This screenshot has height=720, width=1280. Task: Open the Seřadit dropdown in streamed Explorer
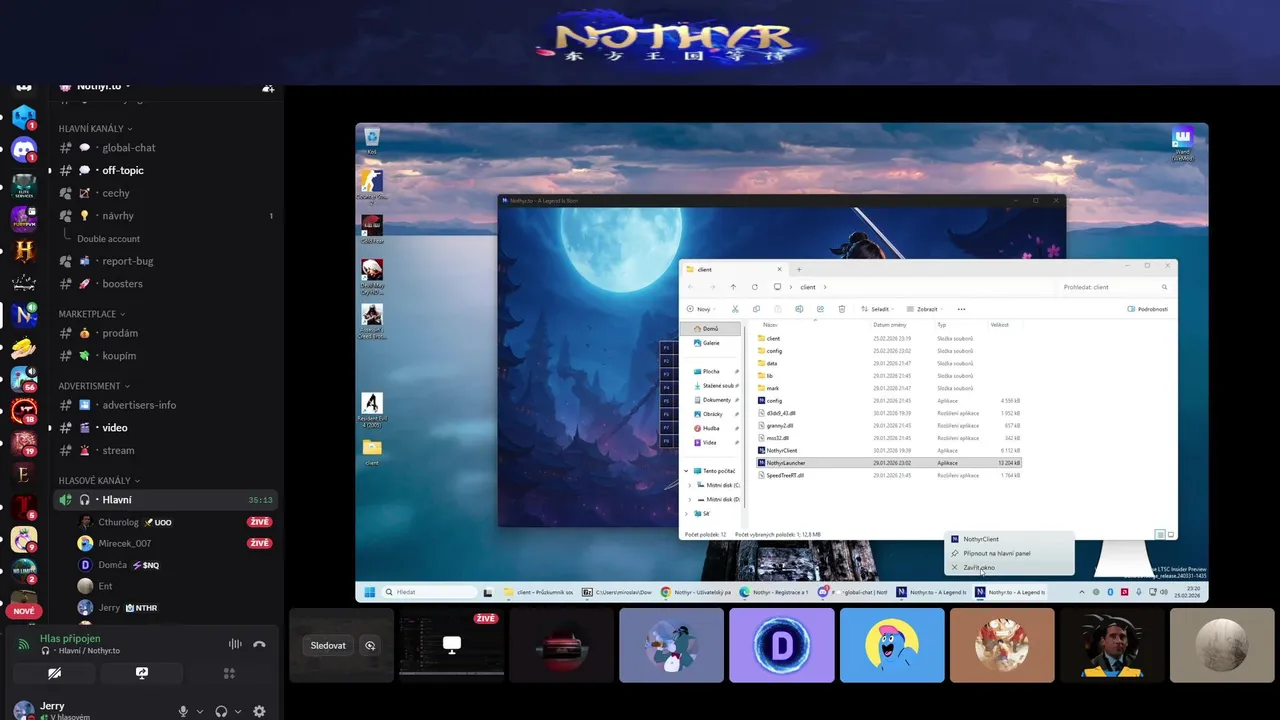pyautogui.click(x=880, y=309)
